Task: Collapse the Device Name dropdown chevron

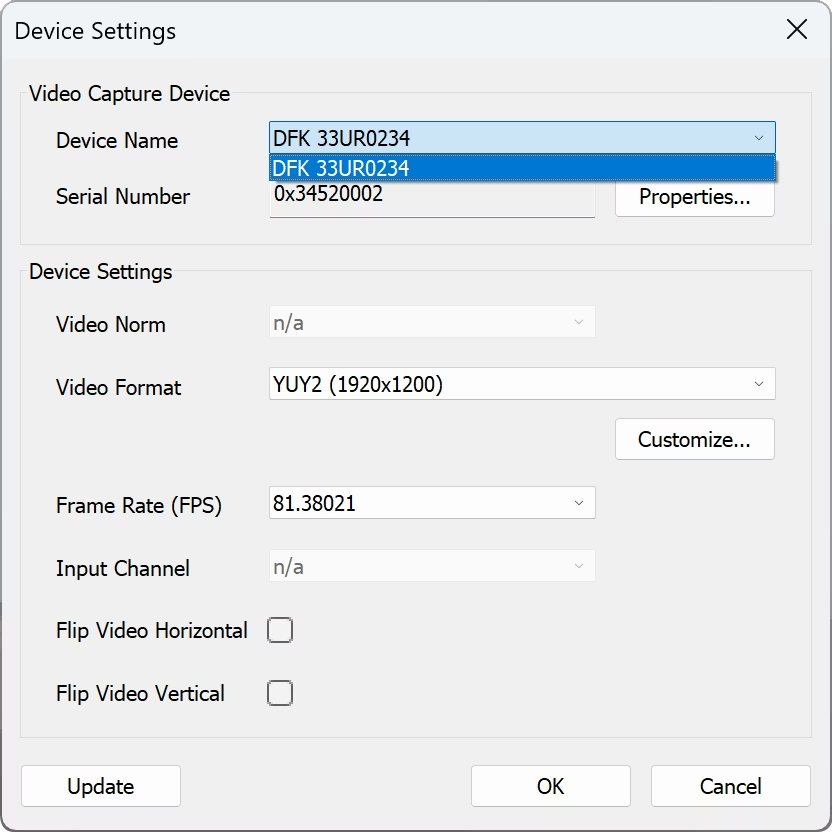Action: 759,138
